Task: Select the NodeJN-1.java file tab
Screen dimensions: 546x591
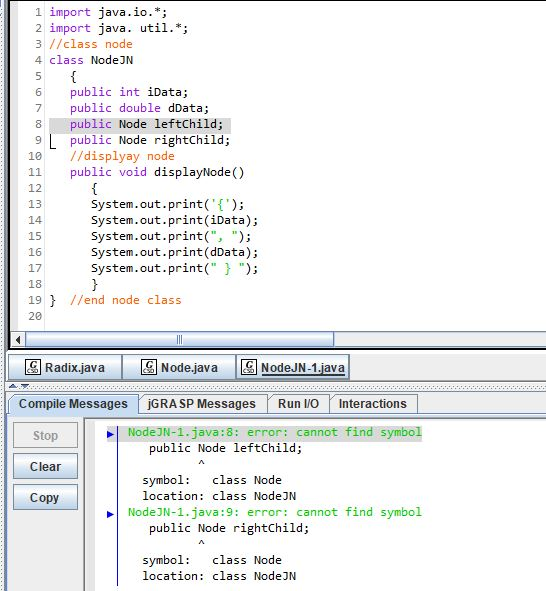Action: click(293, 367)
